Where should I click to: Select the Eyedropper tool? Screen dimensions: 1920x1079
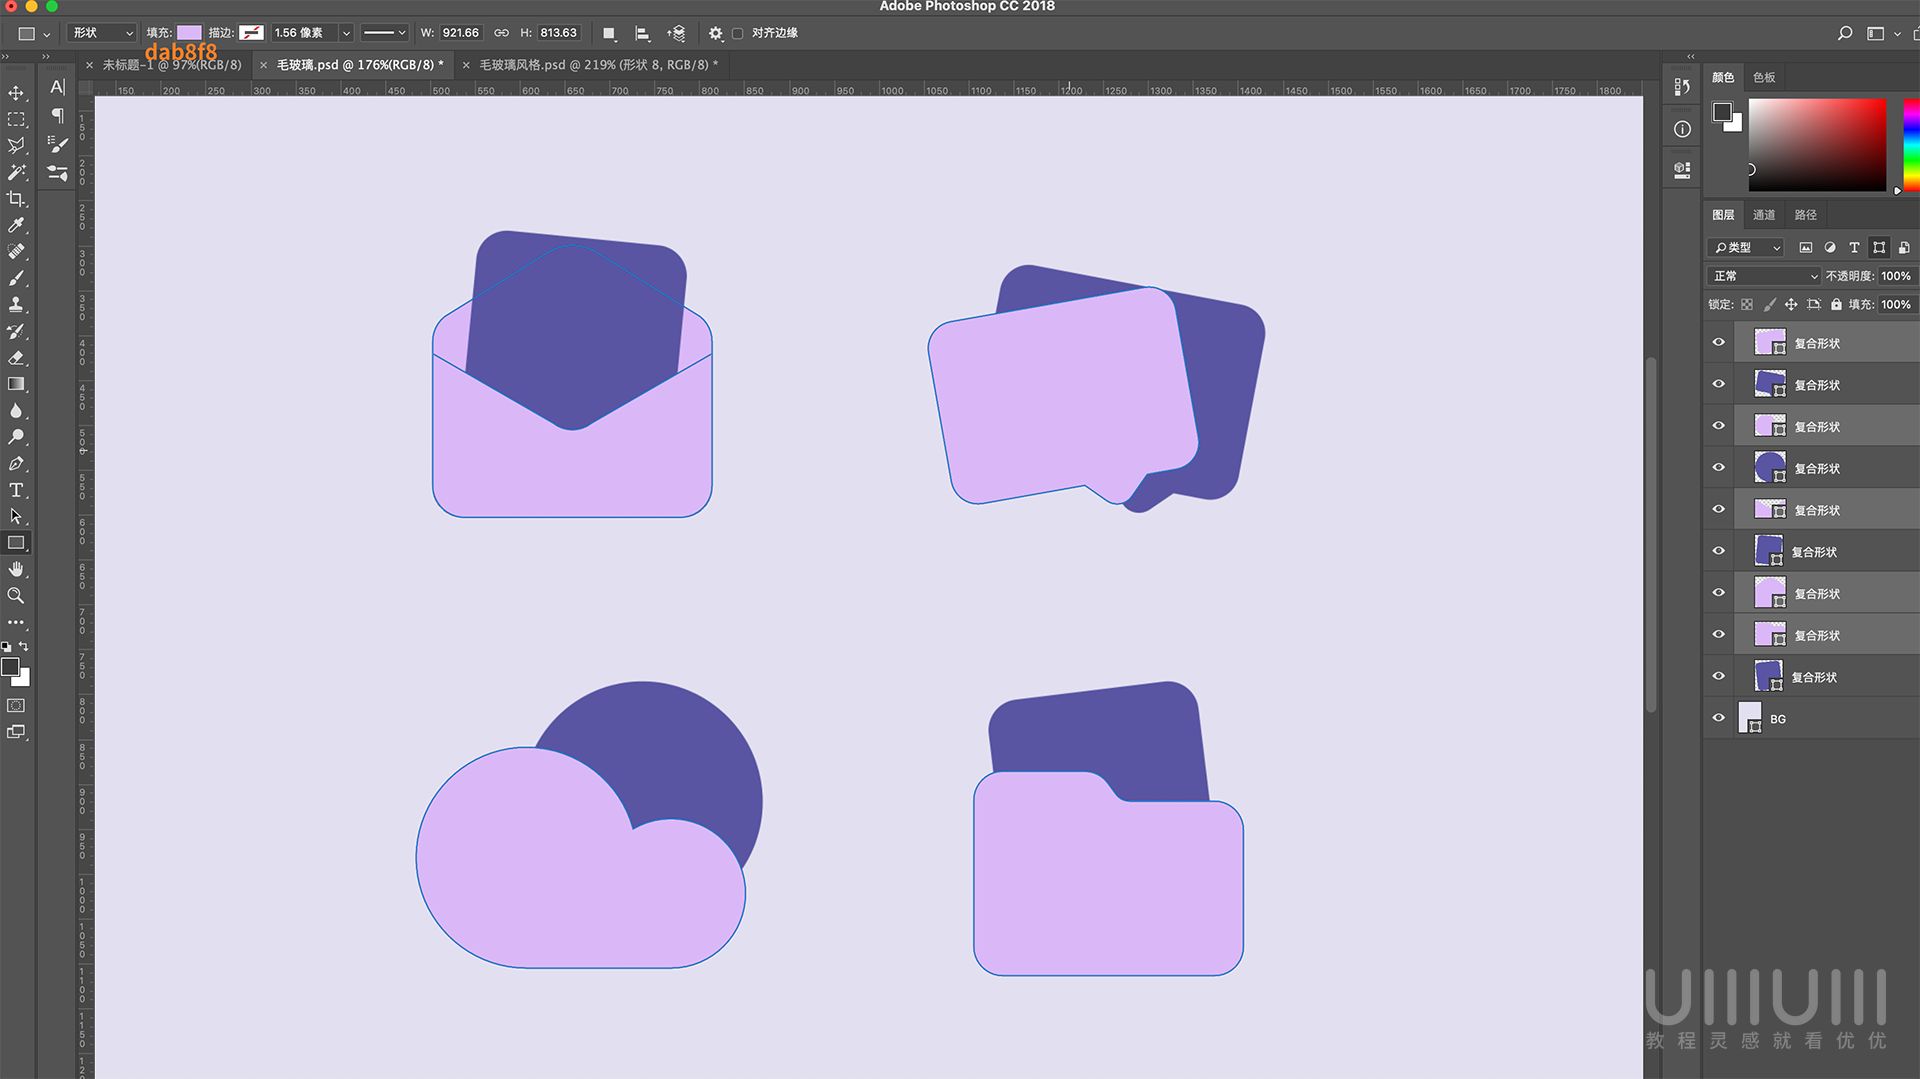(x=16, y=225)
